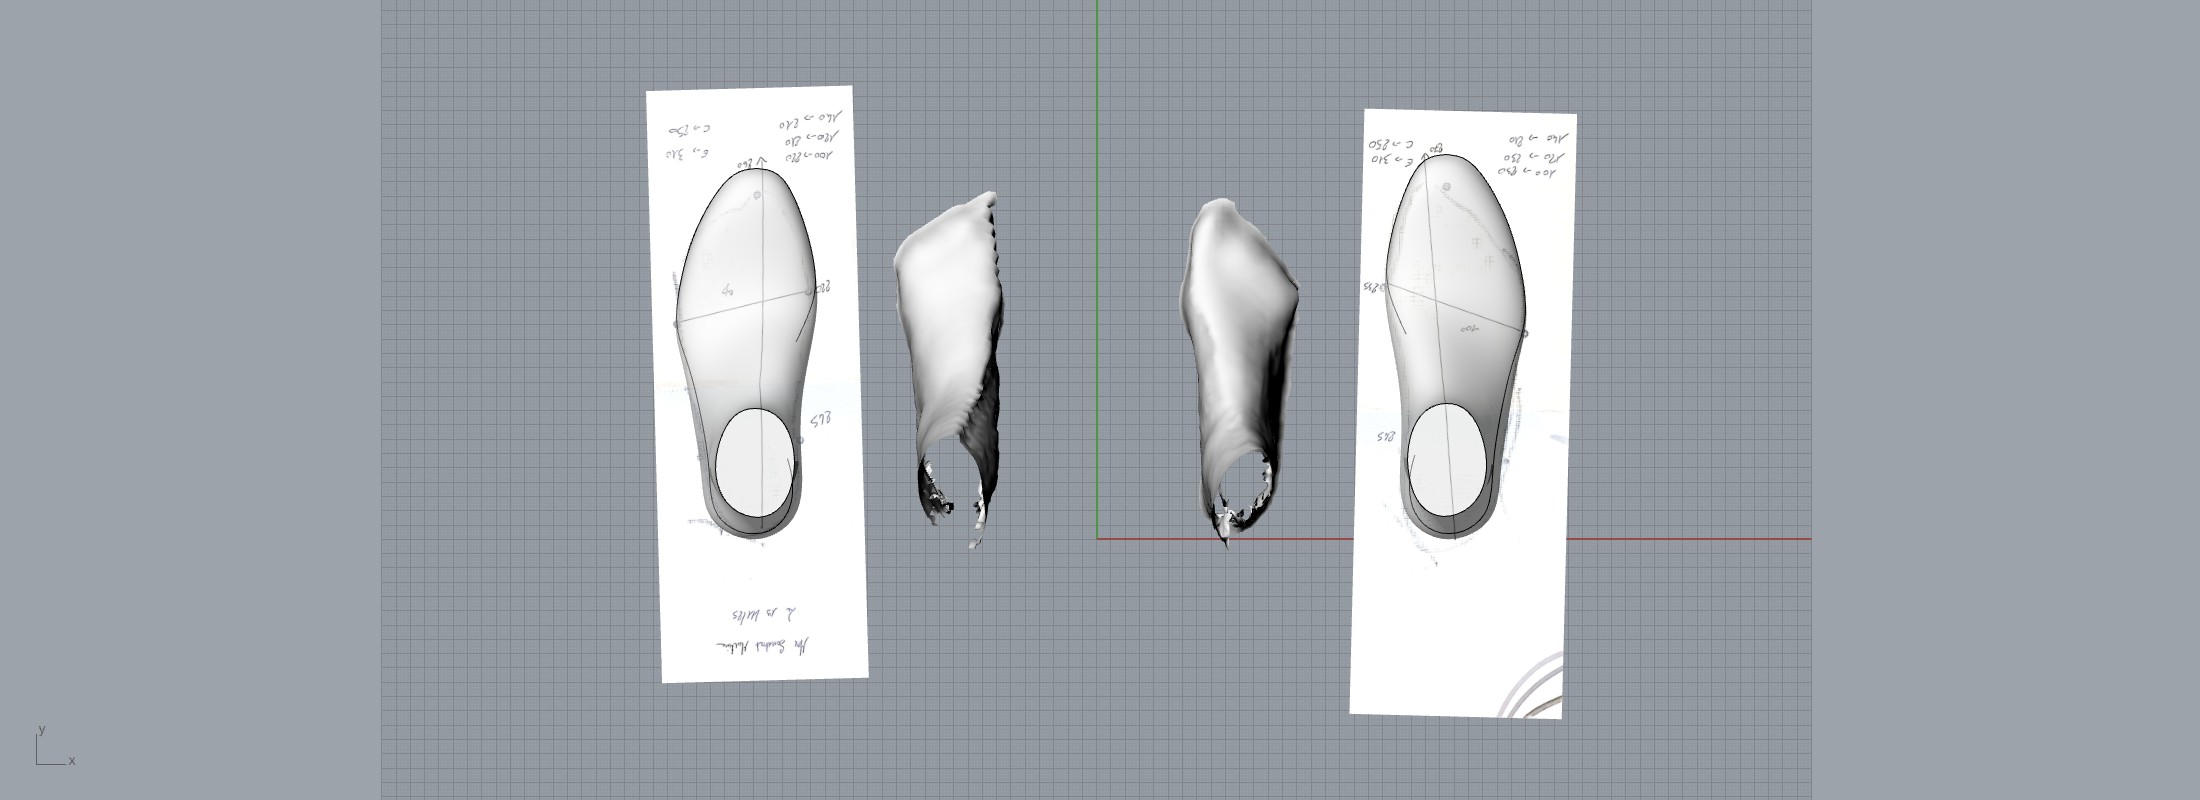The image size is (2200, 800).
Task: Click the origin where the axes intersect
Action: (1097, 539)
